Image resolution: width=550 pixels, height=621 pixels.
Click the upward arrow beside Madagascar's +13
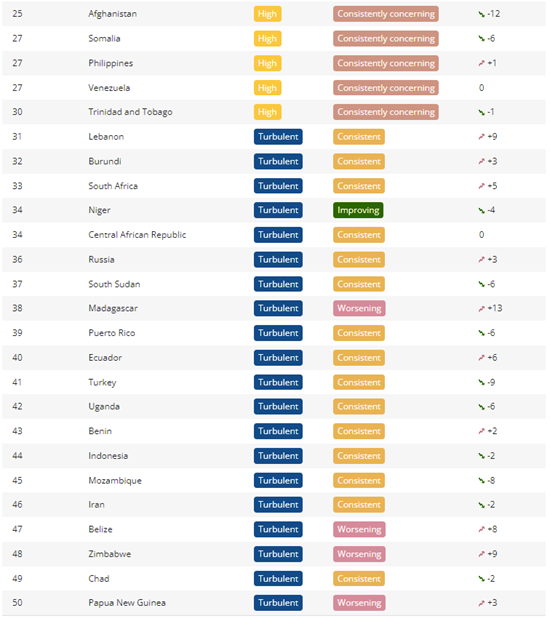[481, 309]
